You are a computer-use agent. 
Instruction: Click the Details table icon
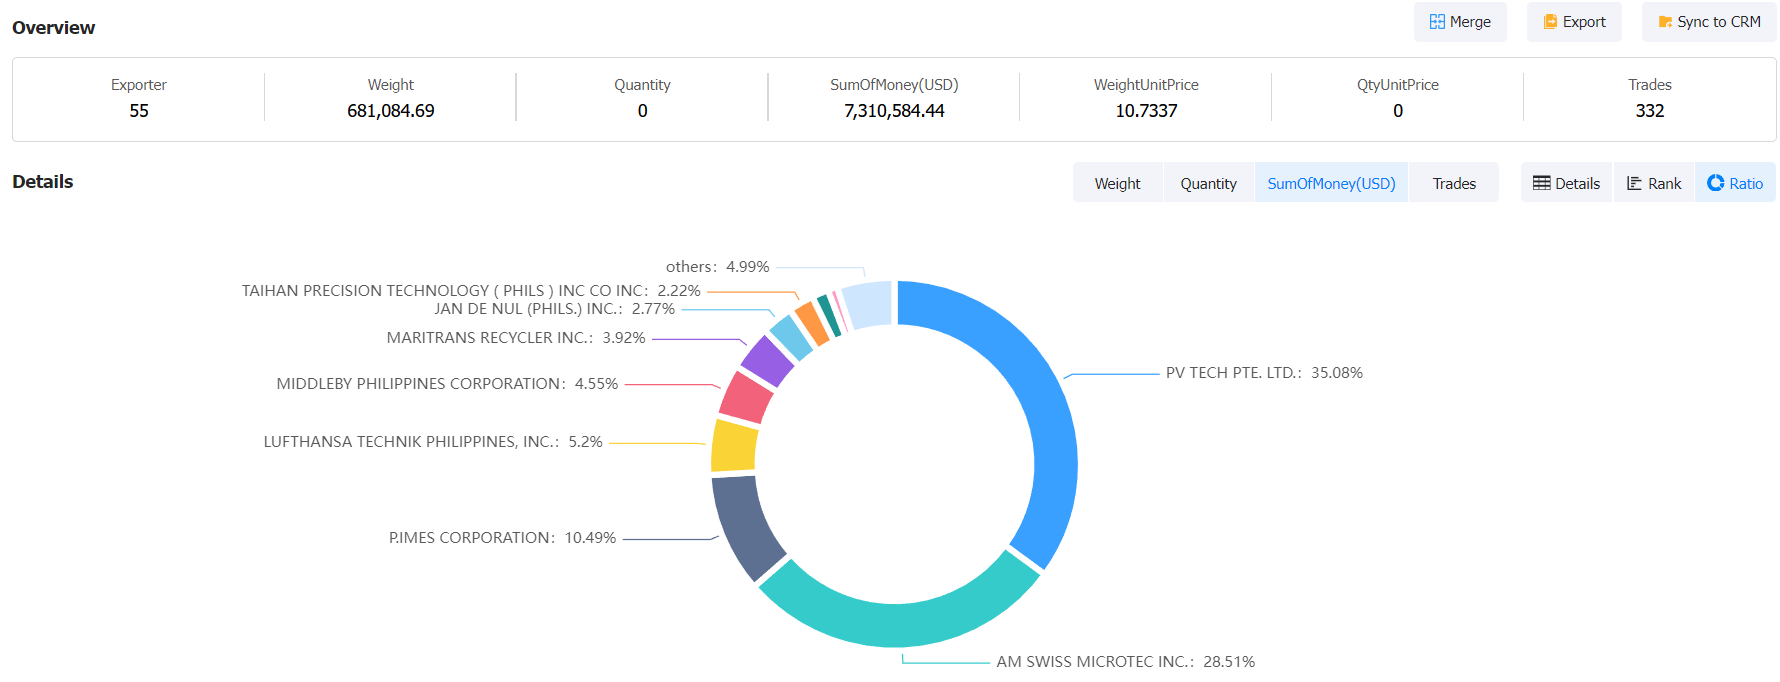point(1541,183)
